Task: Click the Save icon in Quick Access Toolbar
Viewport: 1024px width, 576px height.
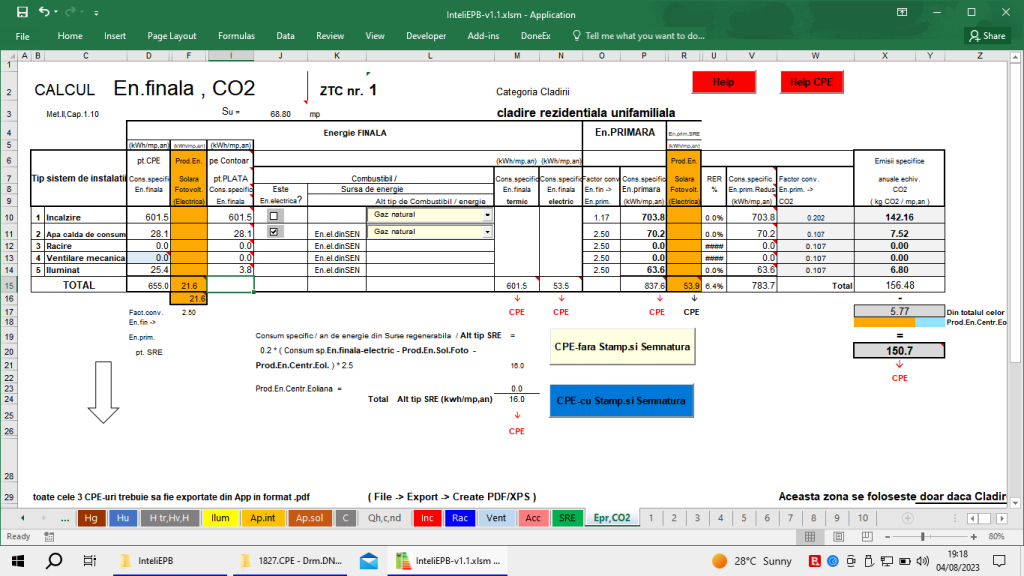Action: click(22, 12)
